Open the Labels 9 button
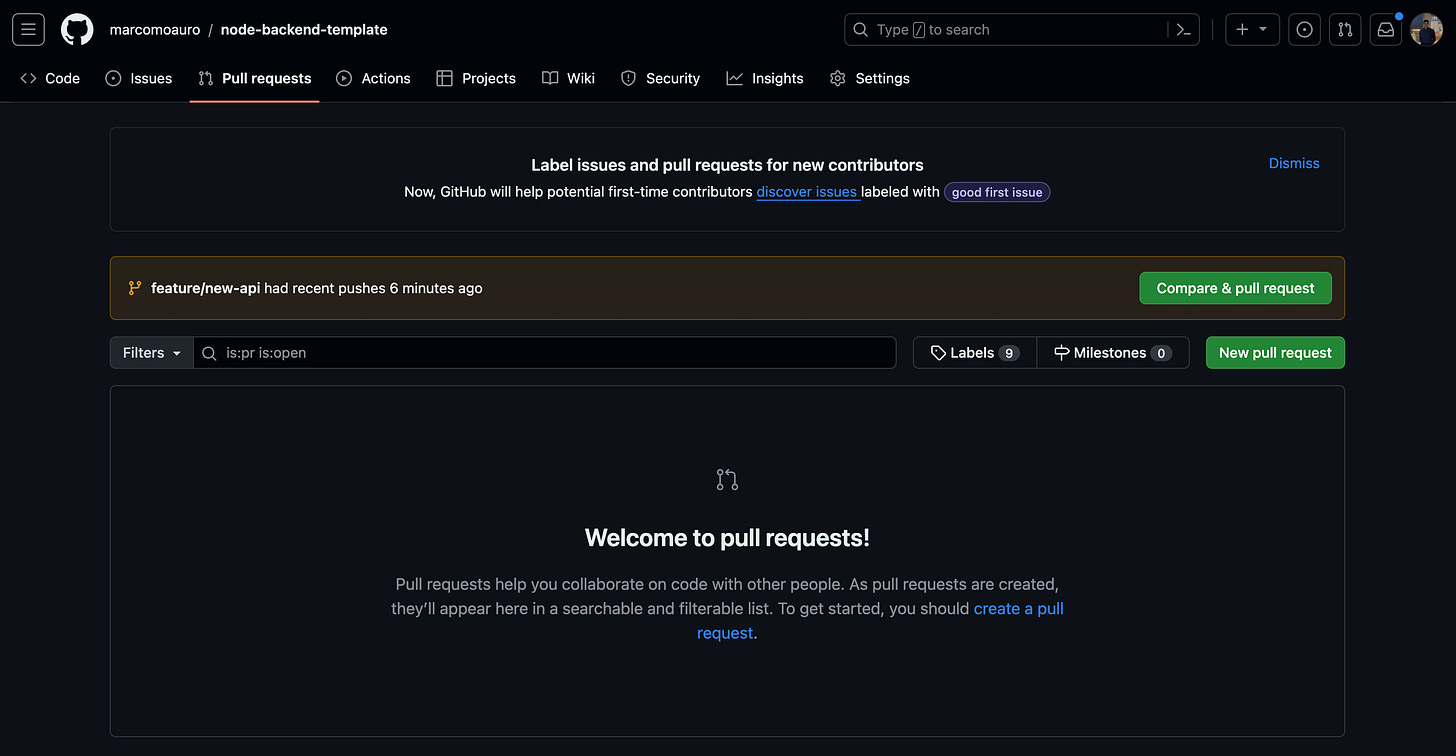 point(975,353)
